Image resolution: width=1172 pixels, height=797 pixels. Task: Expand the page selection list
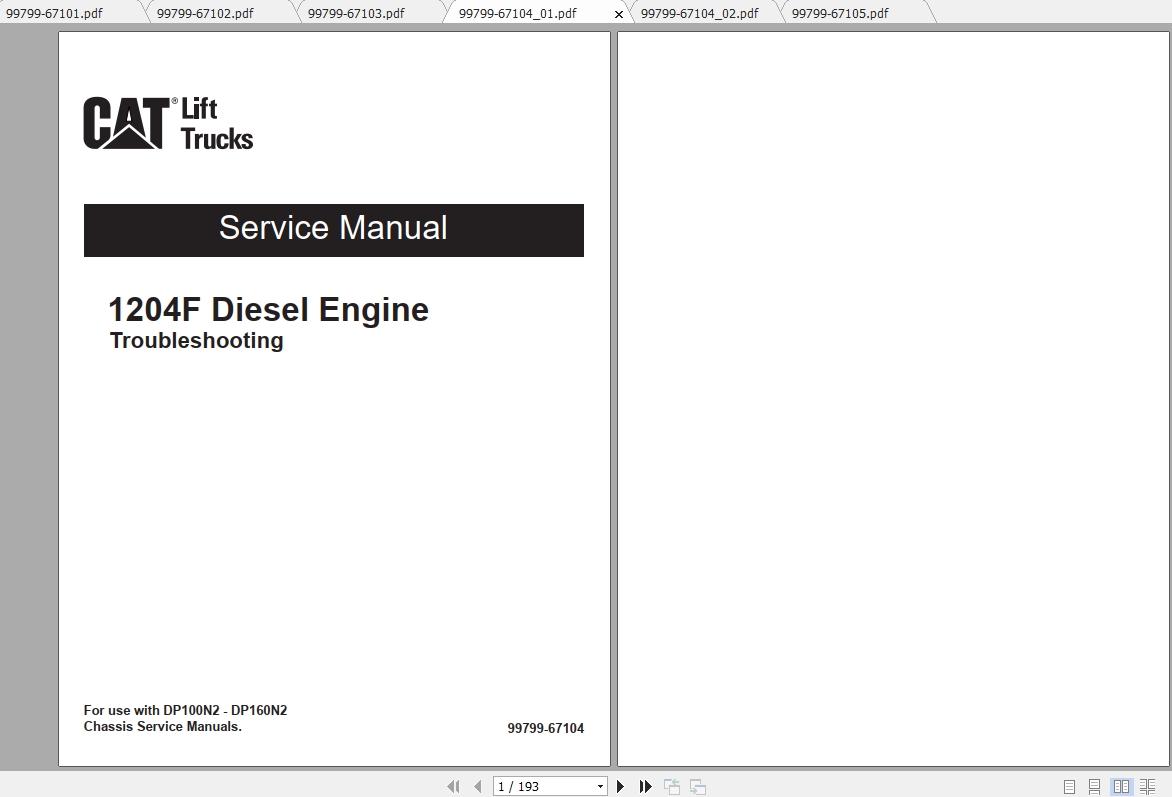coord(598,786)
